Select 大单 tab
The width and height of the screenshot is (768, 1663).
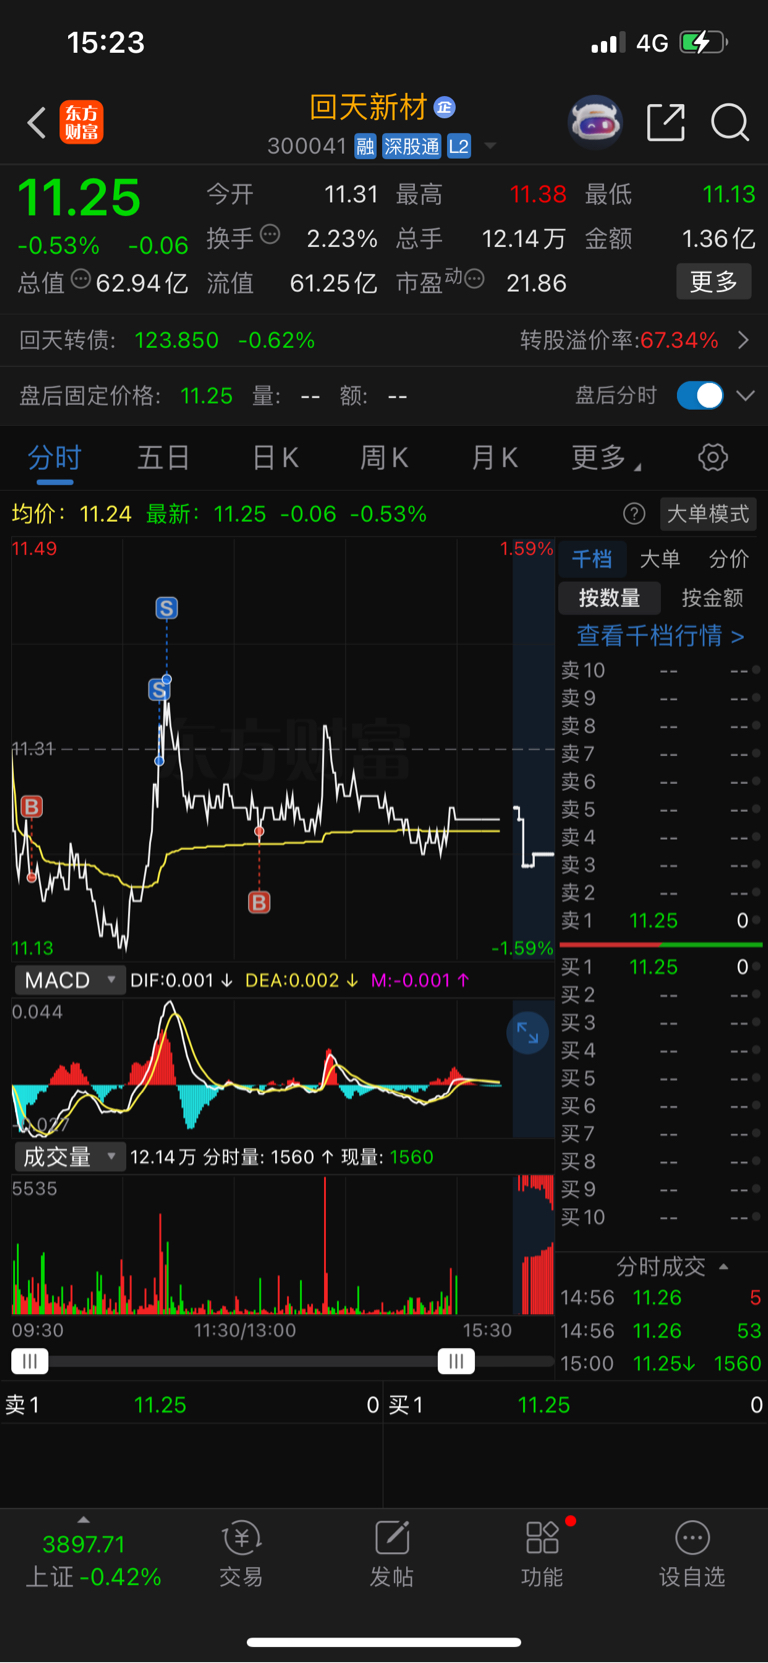click(x=660, y=559)
